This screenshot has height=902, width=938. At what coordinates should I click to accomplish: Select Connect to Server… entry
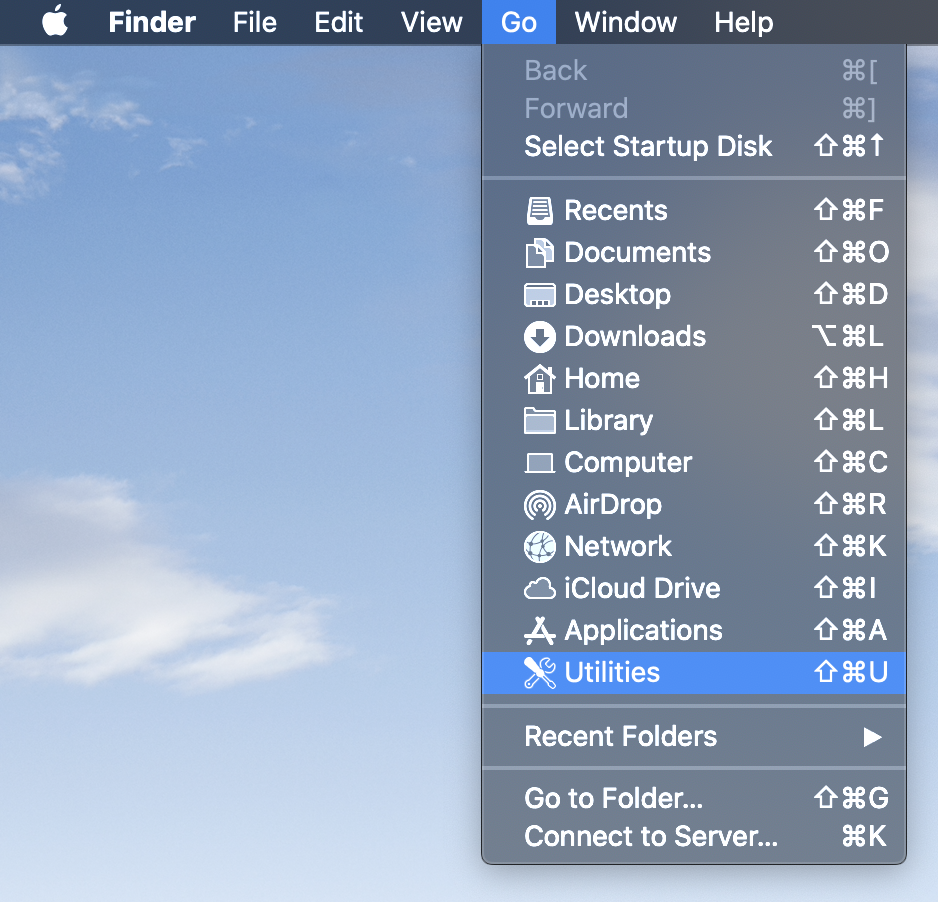[x=650, y=837]
